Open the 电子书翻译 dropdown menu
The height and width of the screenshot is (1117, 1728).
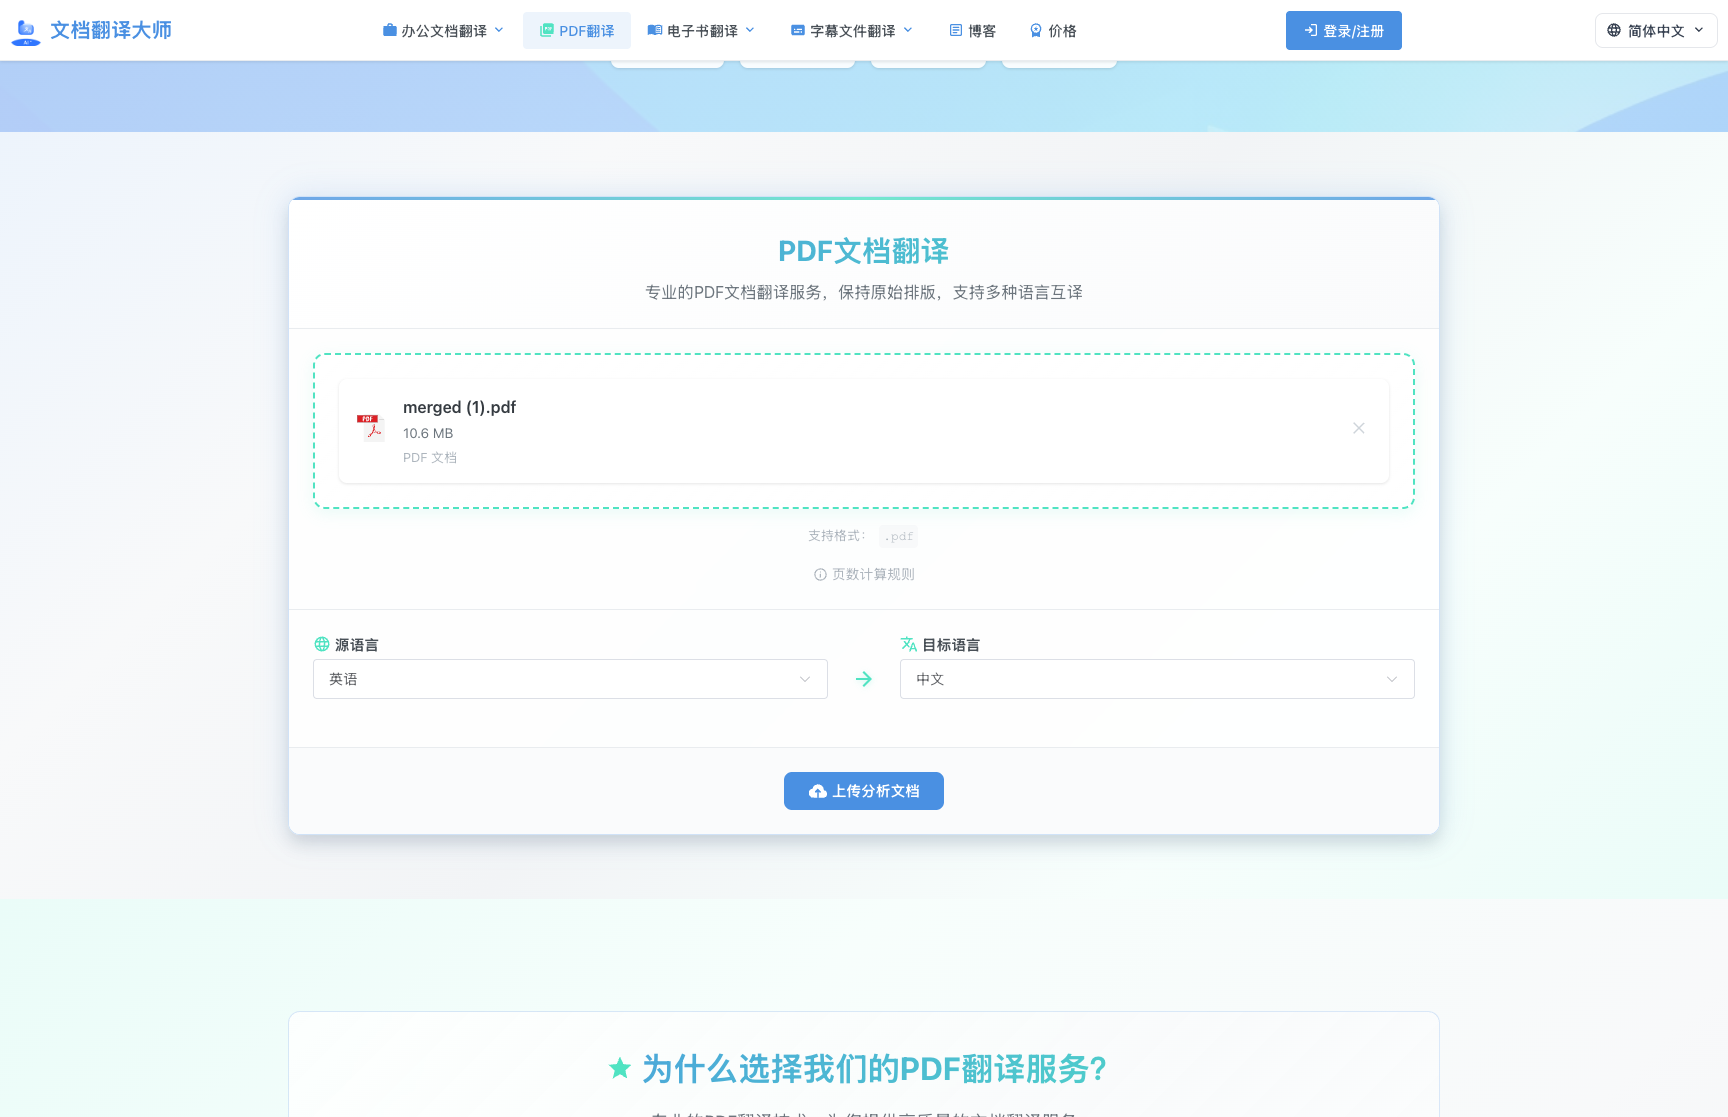[x=700, y=30]
